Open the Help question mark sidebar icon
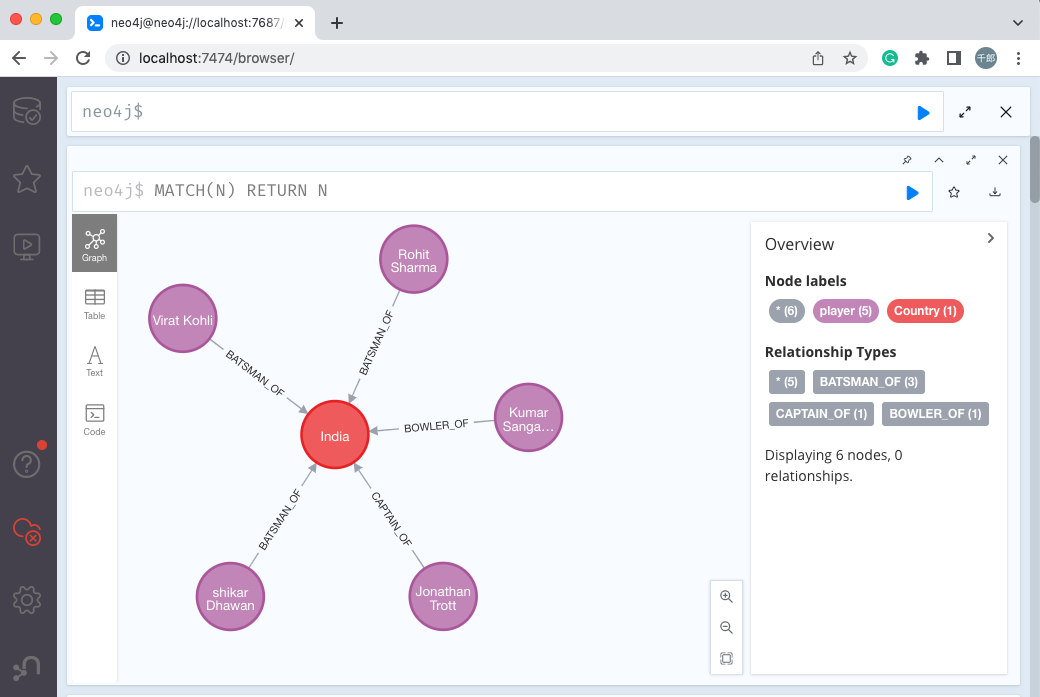Screen dimensions: 1040x697 27,464
